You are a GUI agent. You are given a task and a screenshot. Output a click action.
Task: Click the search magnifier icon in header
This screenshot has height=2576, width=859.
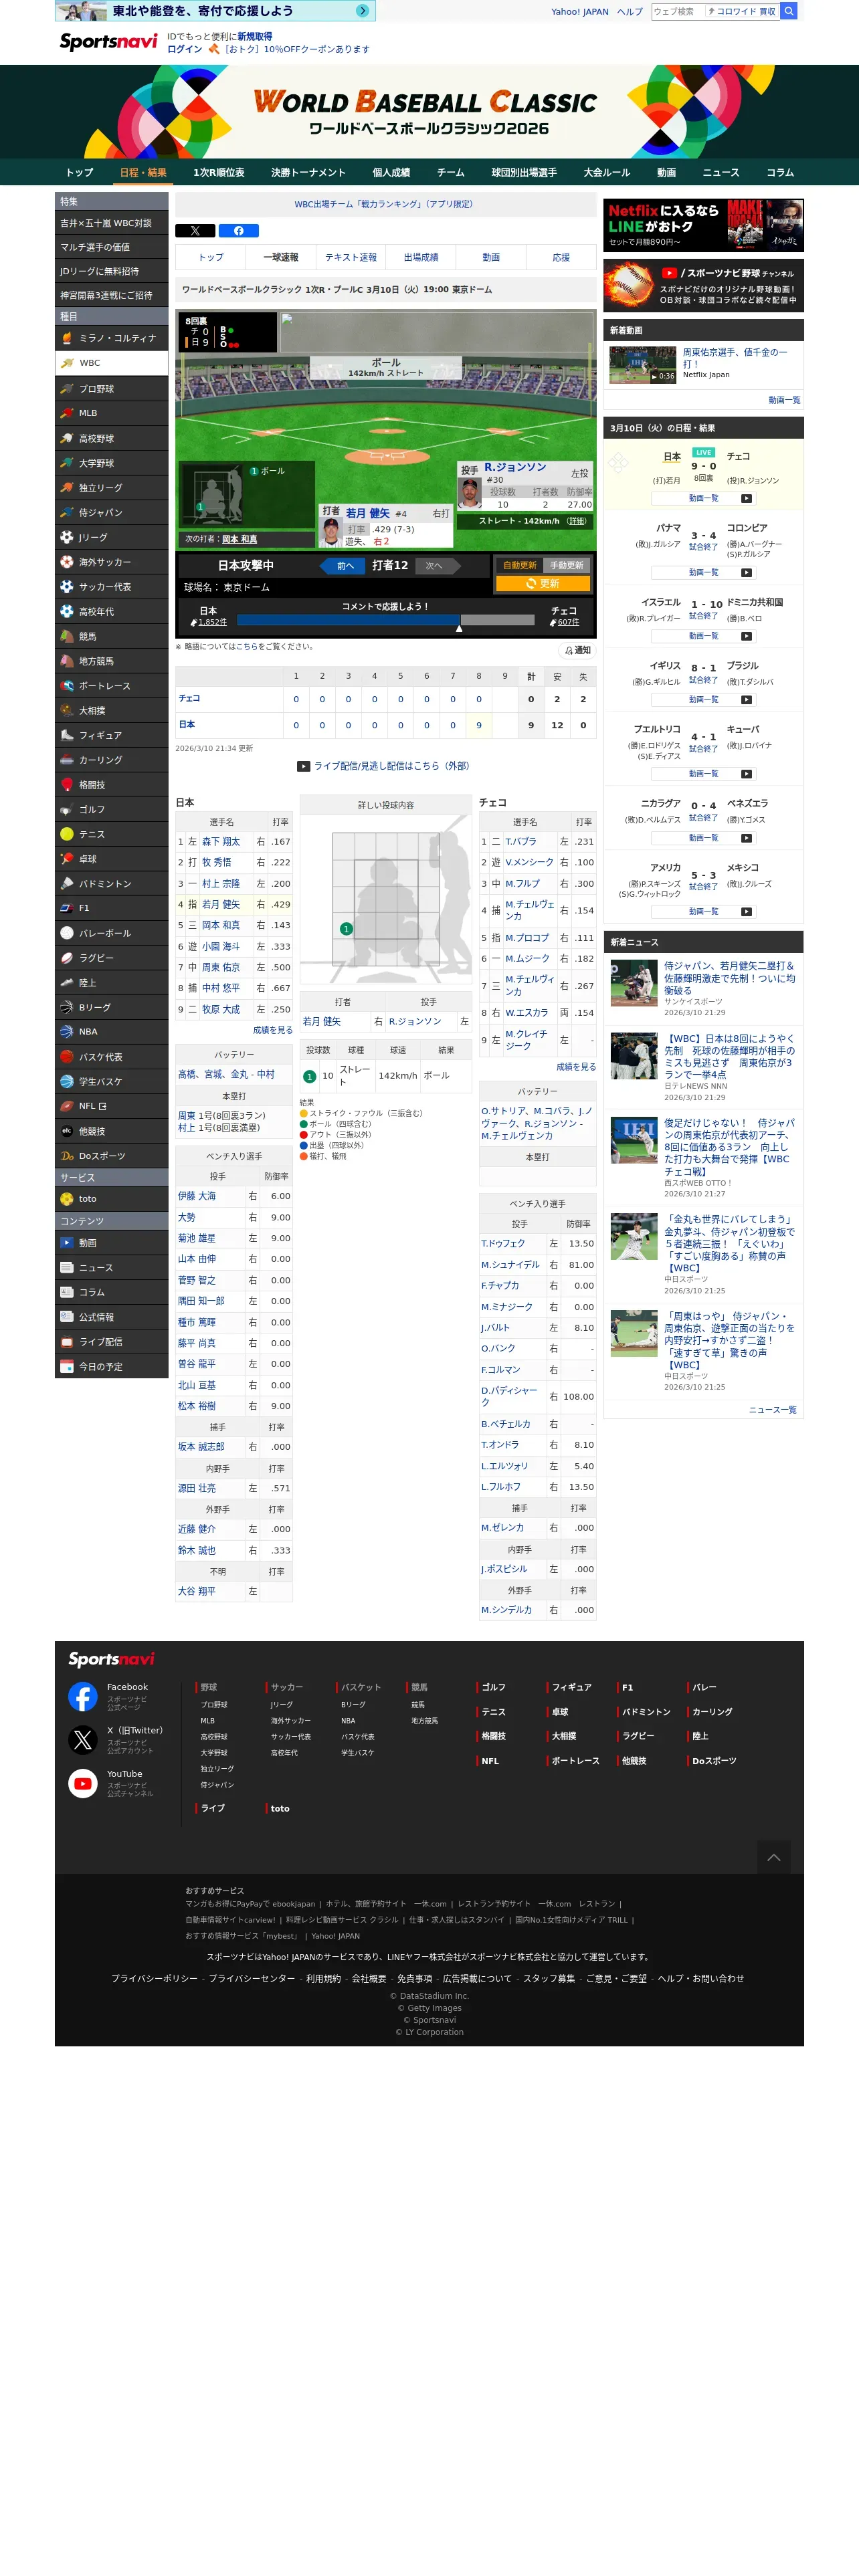point(789,11)
